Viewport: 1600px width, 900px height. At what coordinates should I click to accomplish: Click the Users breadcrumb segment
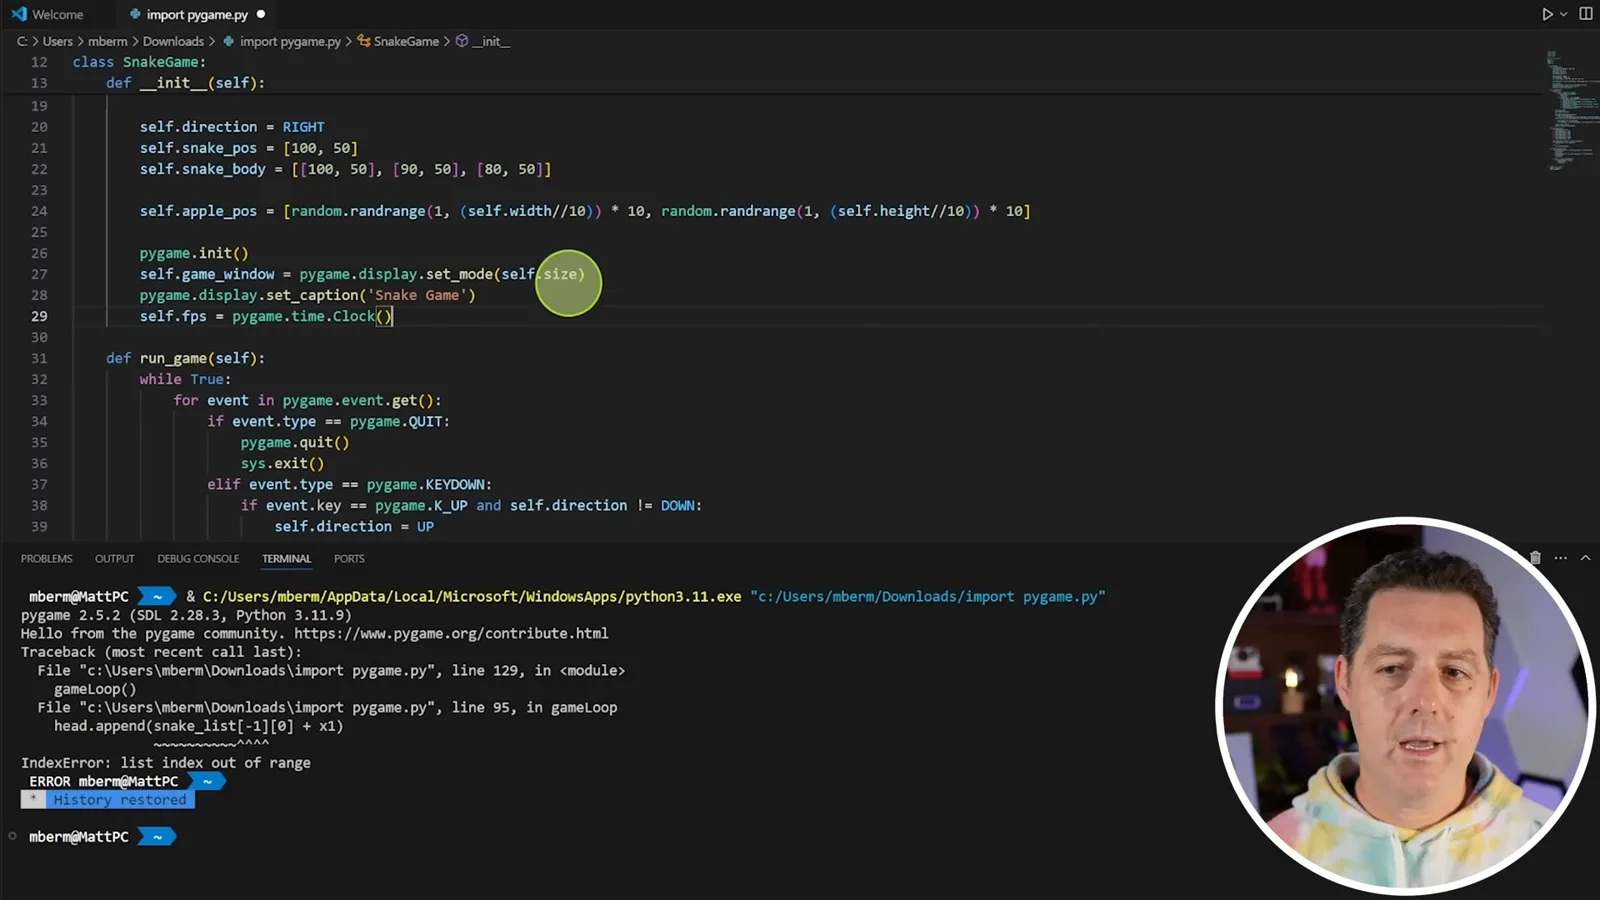click(57, 41)
